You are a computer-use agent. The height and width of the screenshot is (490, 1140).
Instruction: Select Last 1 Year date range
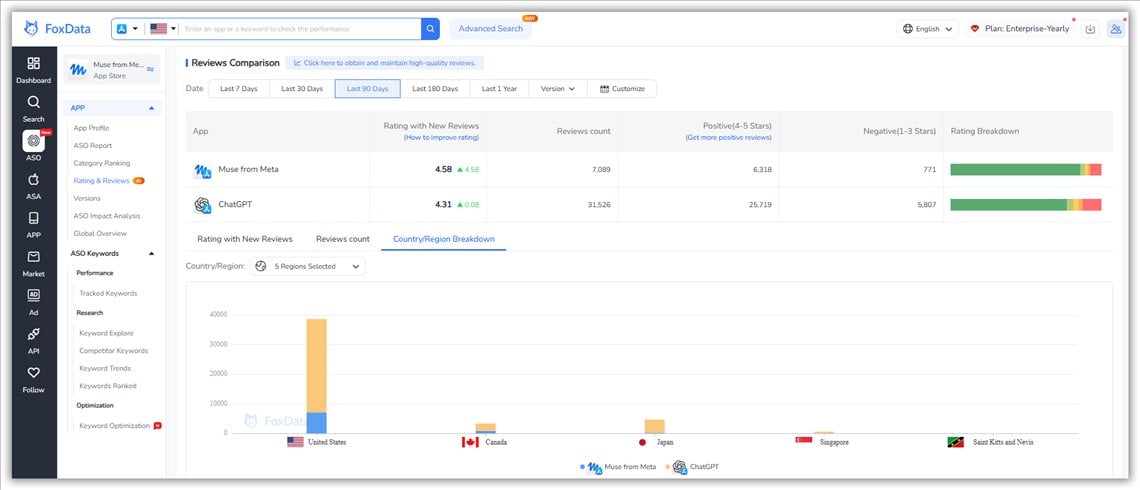tap(499, 89)
